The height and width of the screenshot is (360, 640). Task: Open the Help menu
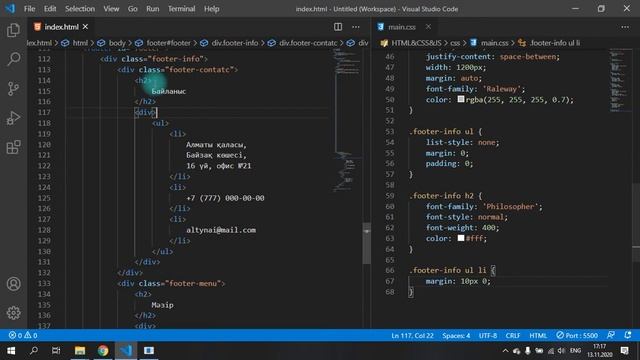(x=211, y=9)
